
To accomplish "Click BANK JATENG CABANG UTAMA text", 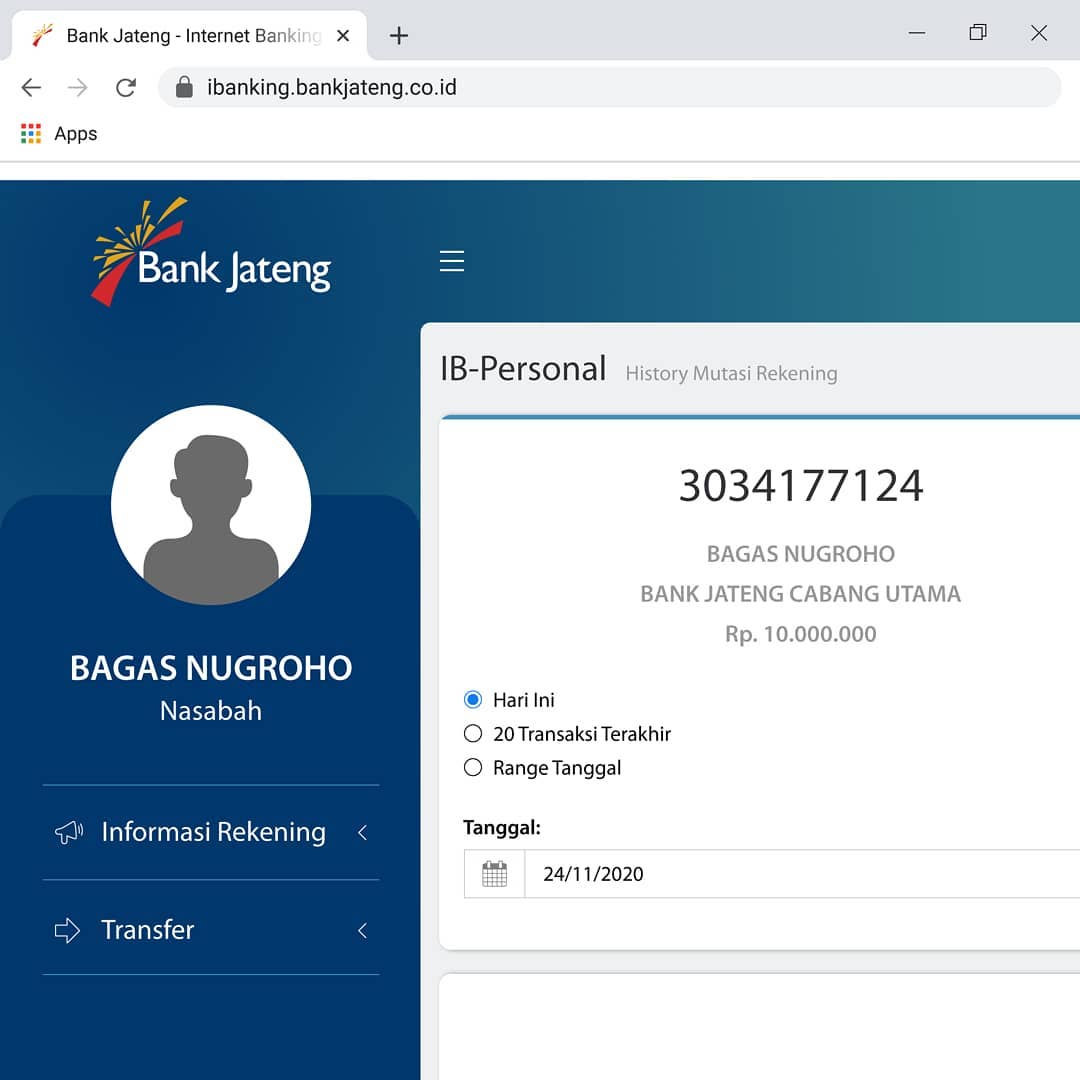I will point(800,594).
